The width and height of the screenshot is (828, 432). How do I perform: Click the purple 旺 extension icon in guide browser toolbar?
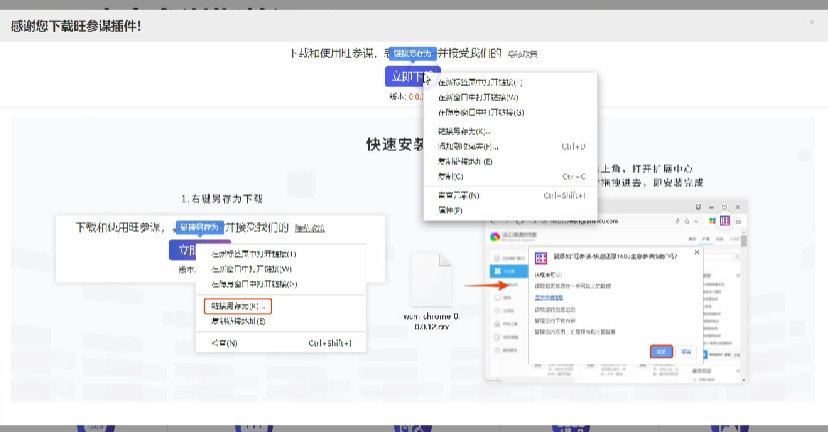click(x=724, y=221)
